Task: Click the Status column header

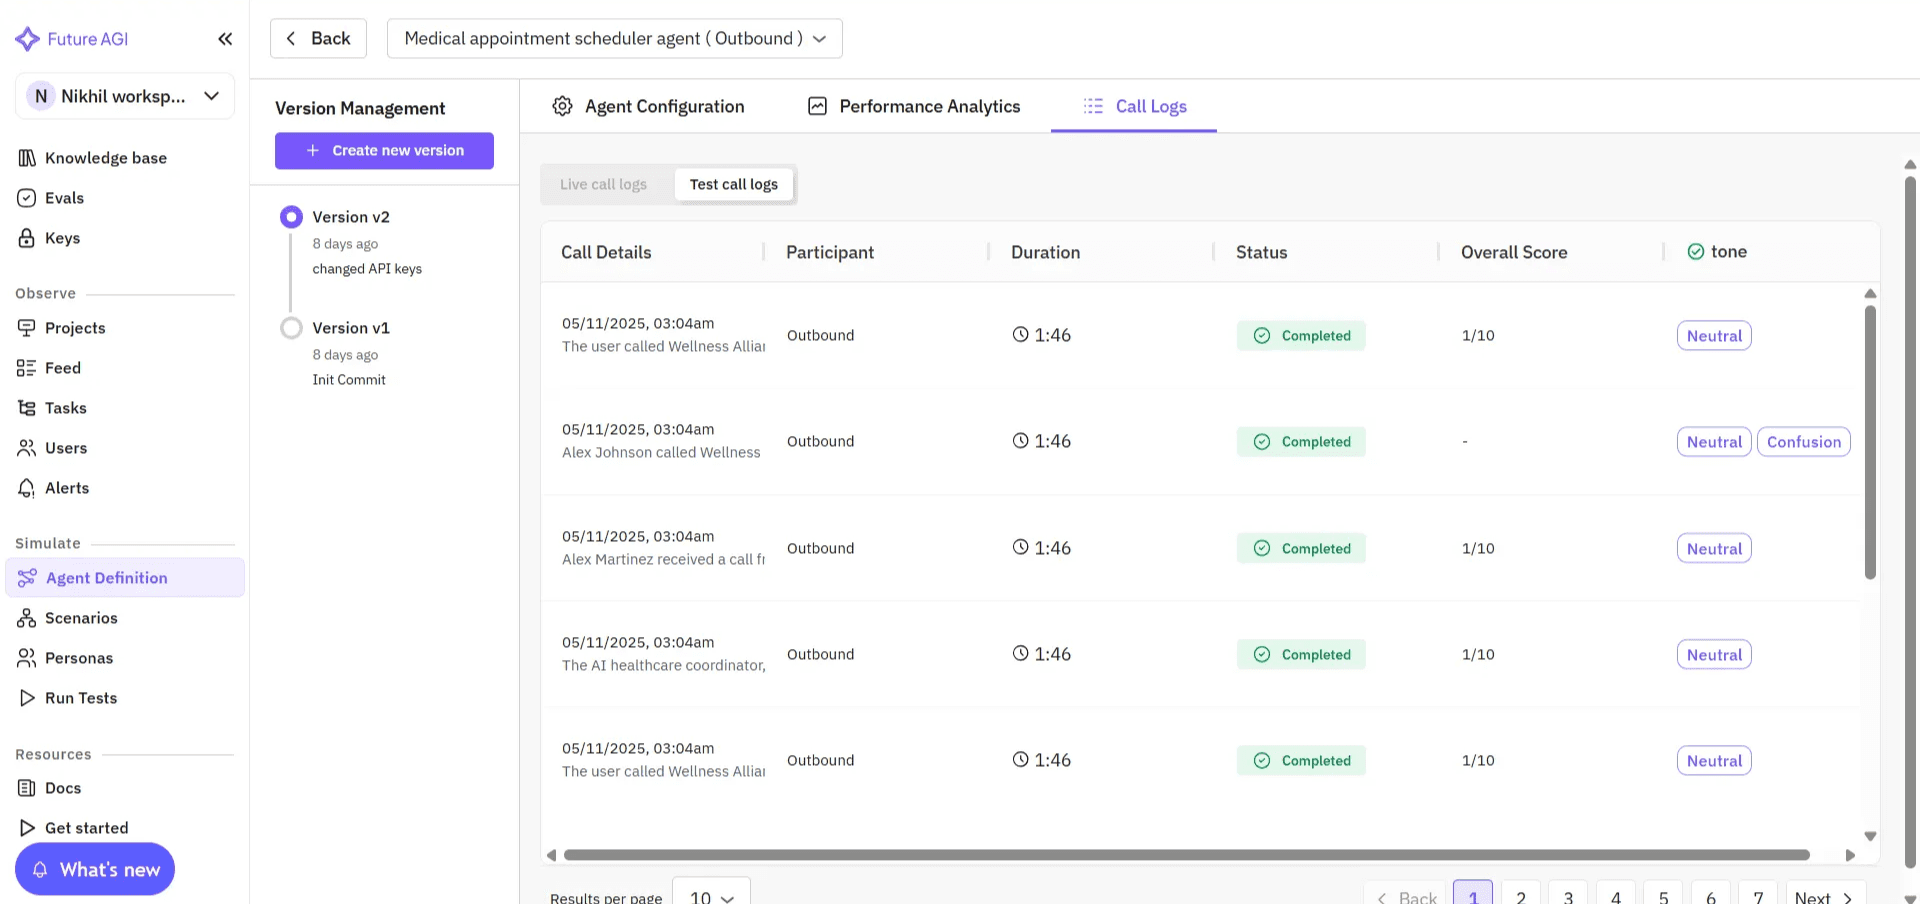Action: 1261,252
